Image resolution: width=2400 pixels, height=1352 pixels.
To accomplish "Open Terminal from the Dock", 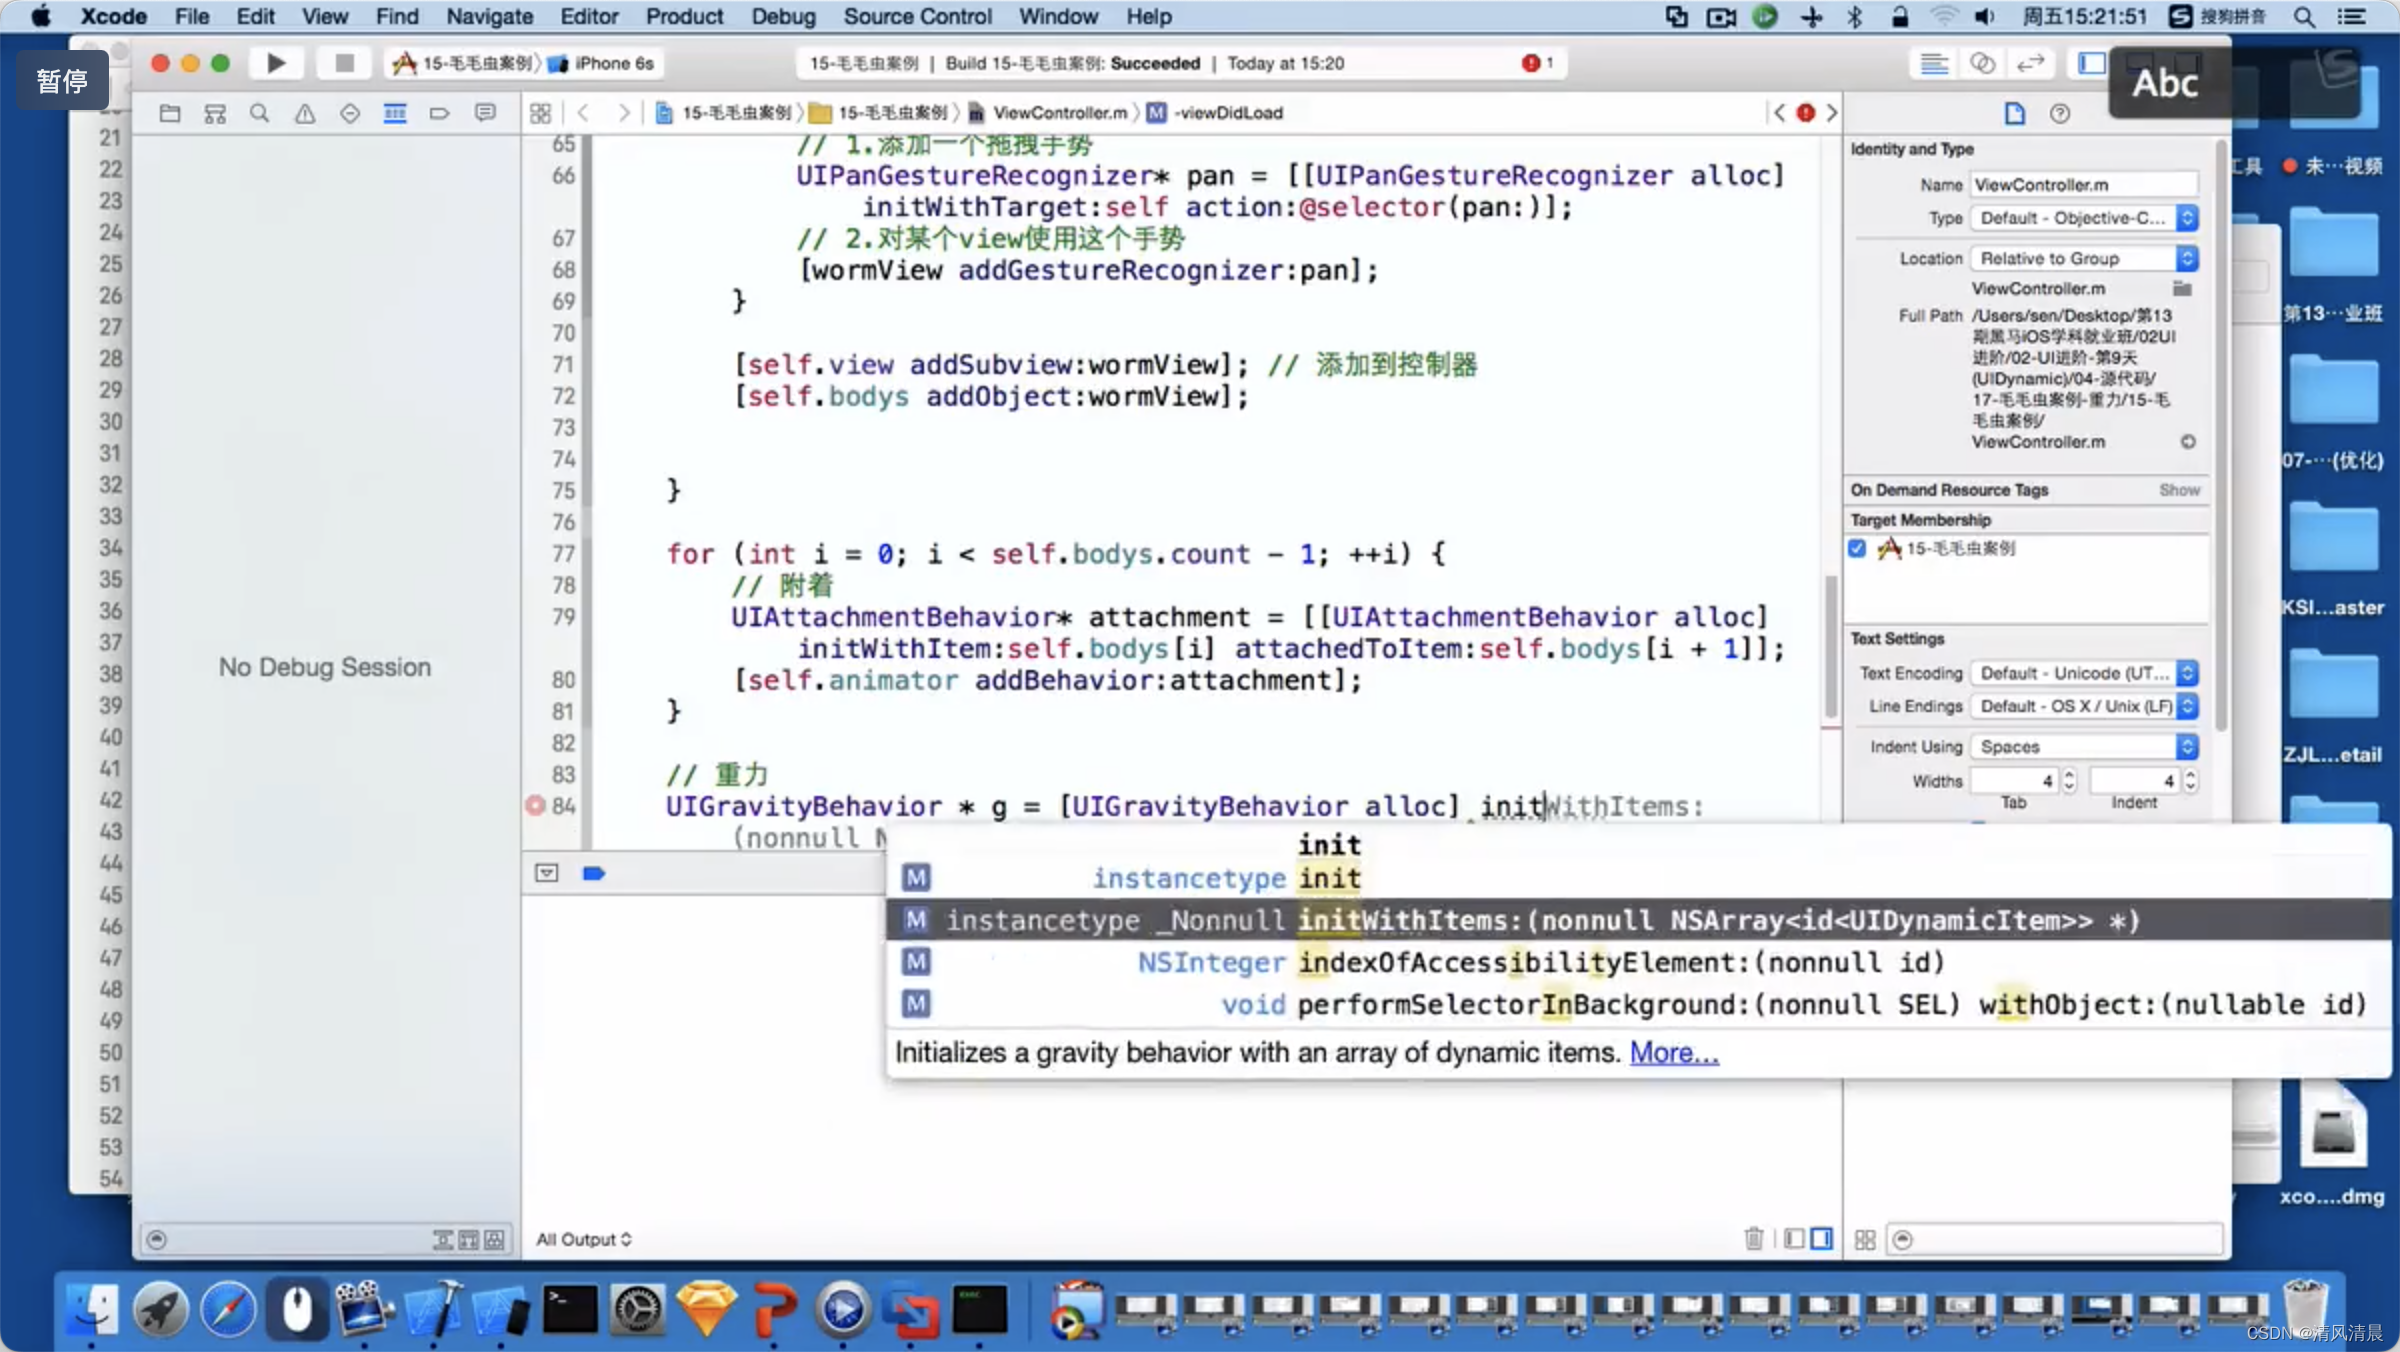I will [x=570, y=1310].
